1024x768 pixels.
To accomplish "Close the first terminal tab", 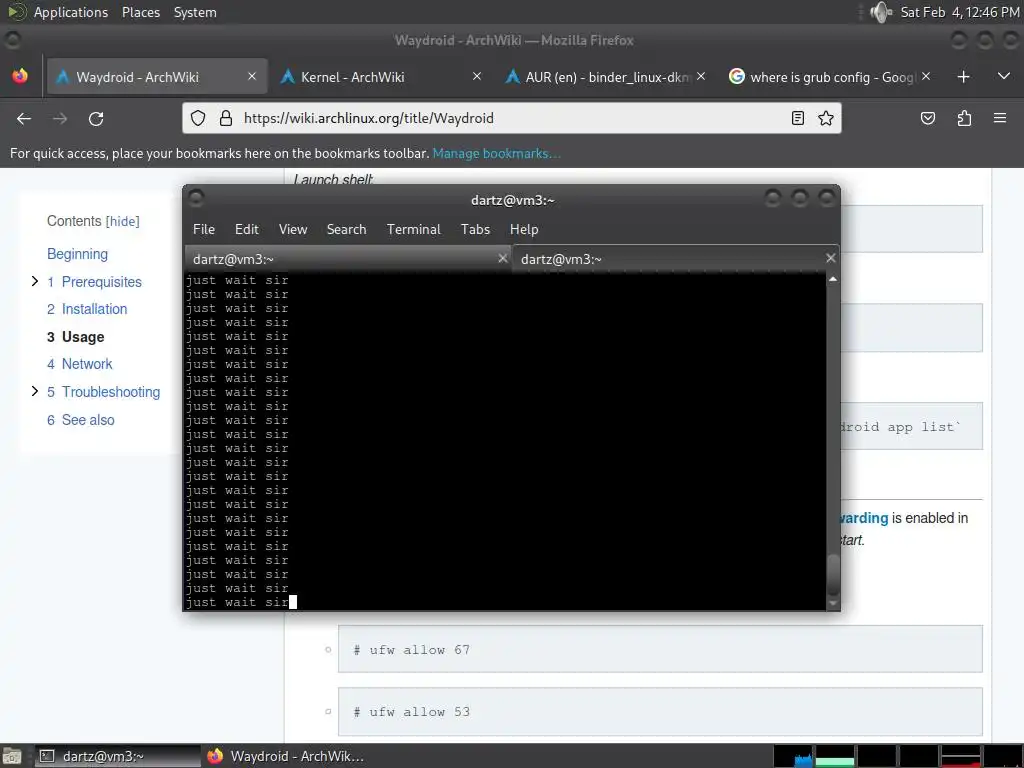I will [502, 258].
